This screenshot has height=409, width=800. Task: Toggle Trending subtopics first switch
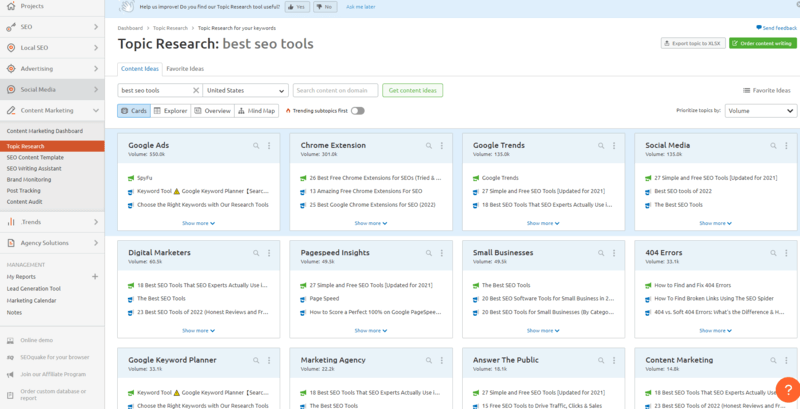point(357,111)
